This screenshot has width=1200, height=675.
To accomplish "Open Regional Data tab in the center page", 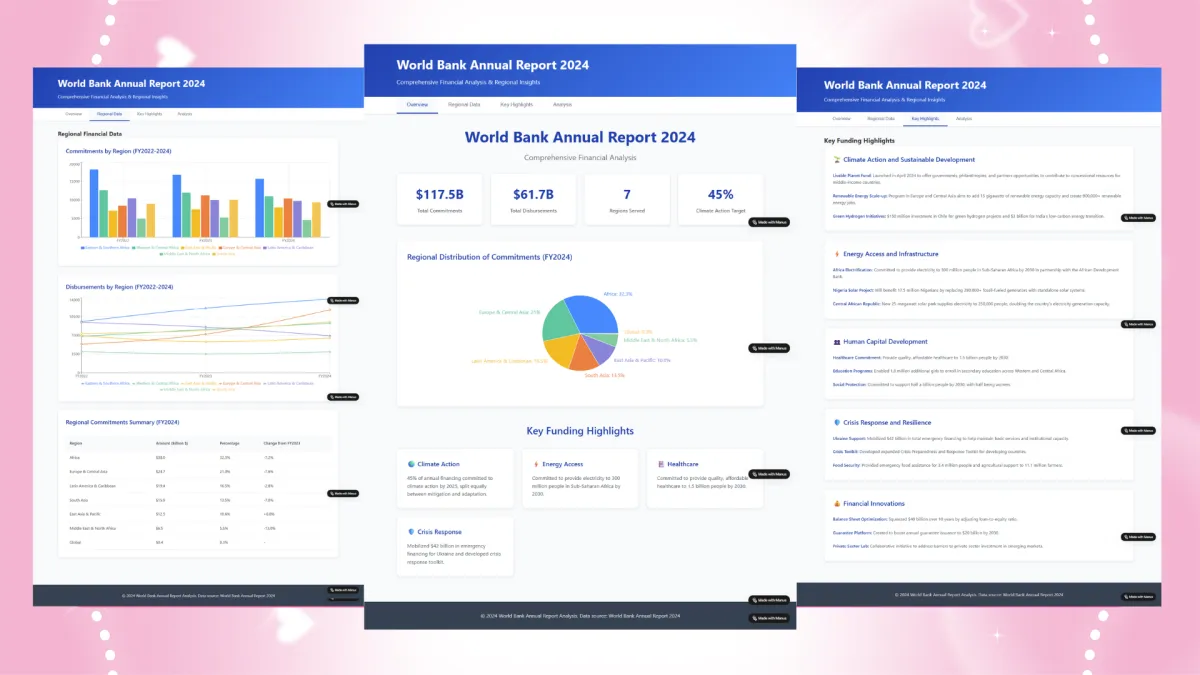I will 464,104.
